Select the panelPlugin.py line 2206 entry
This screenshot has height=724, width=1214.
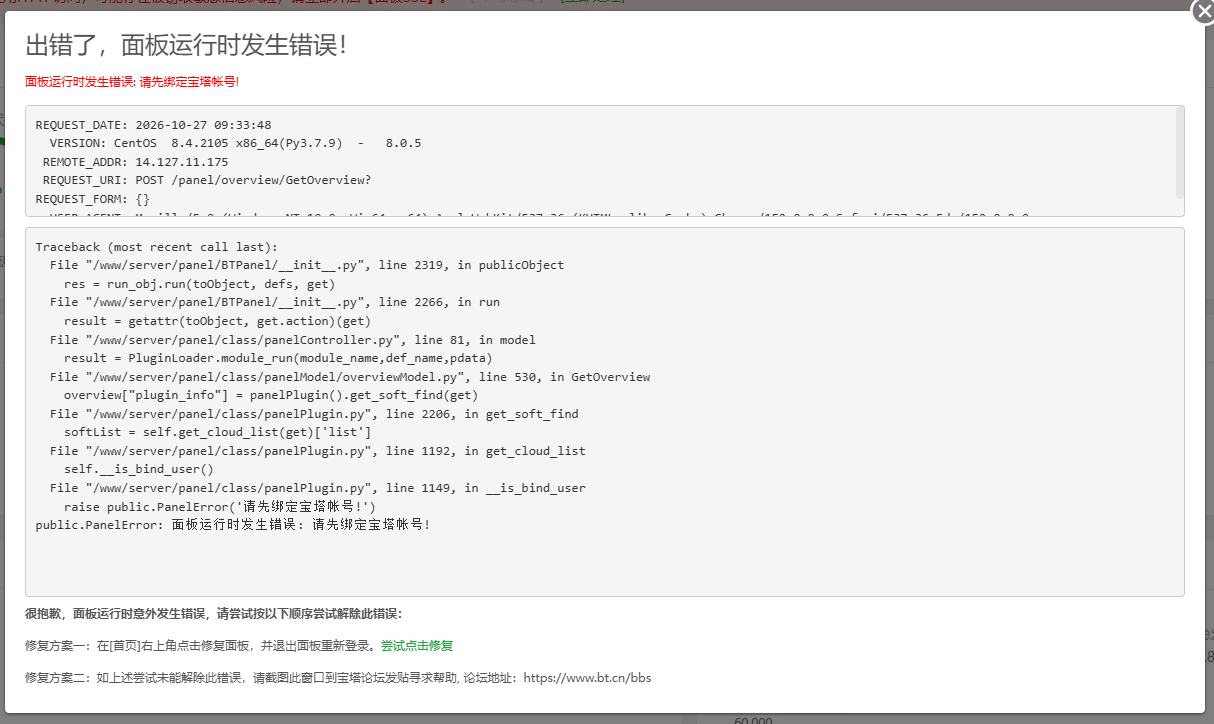pos(314,414)
